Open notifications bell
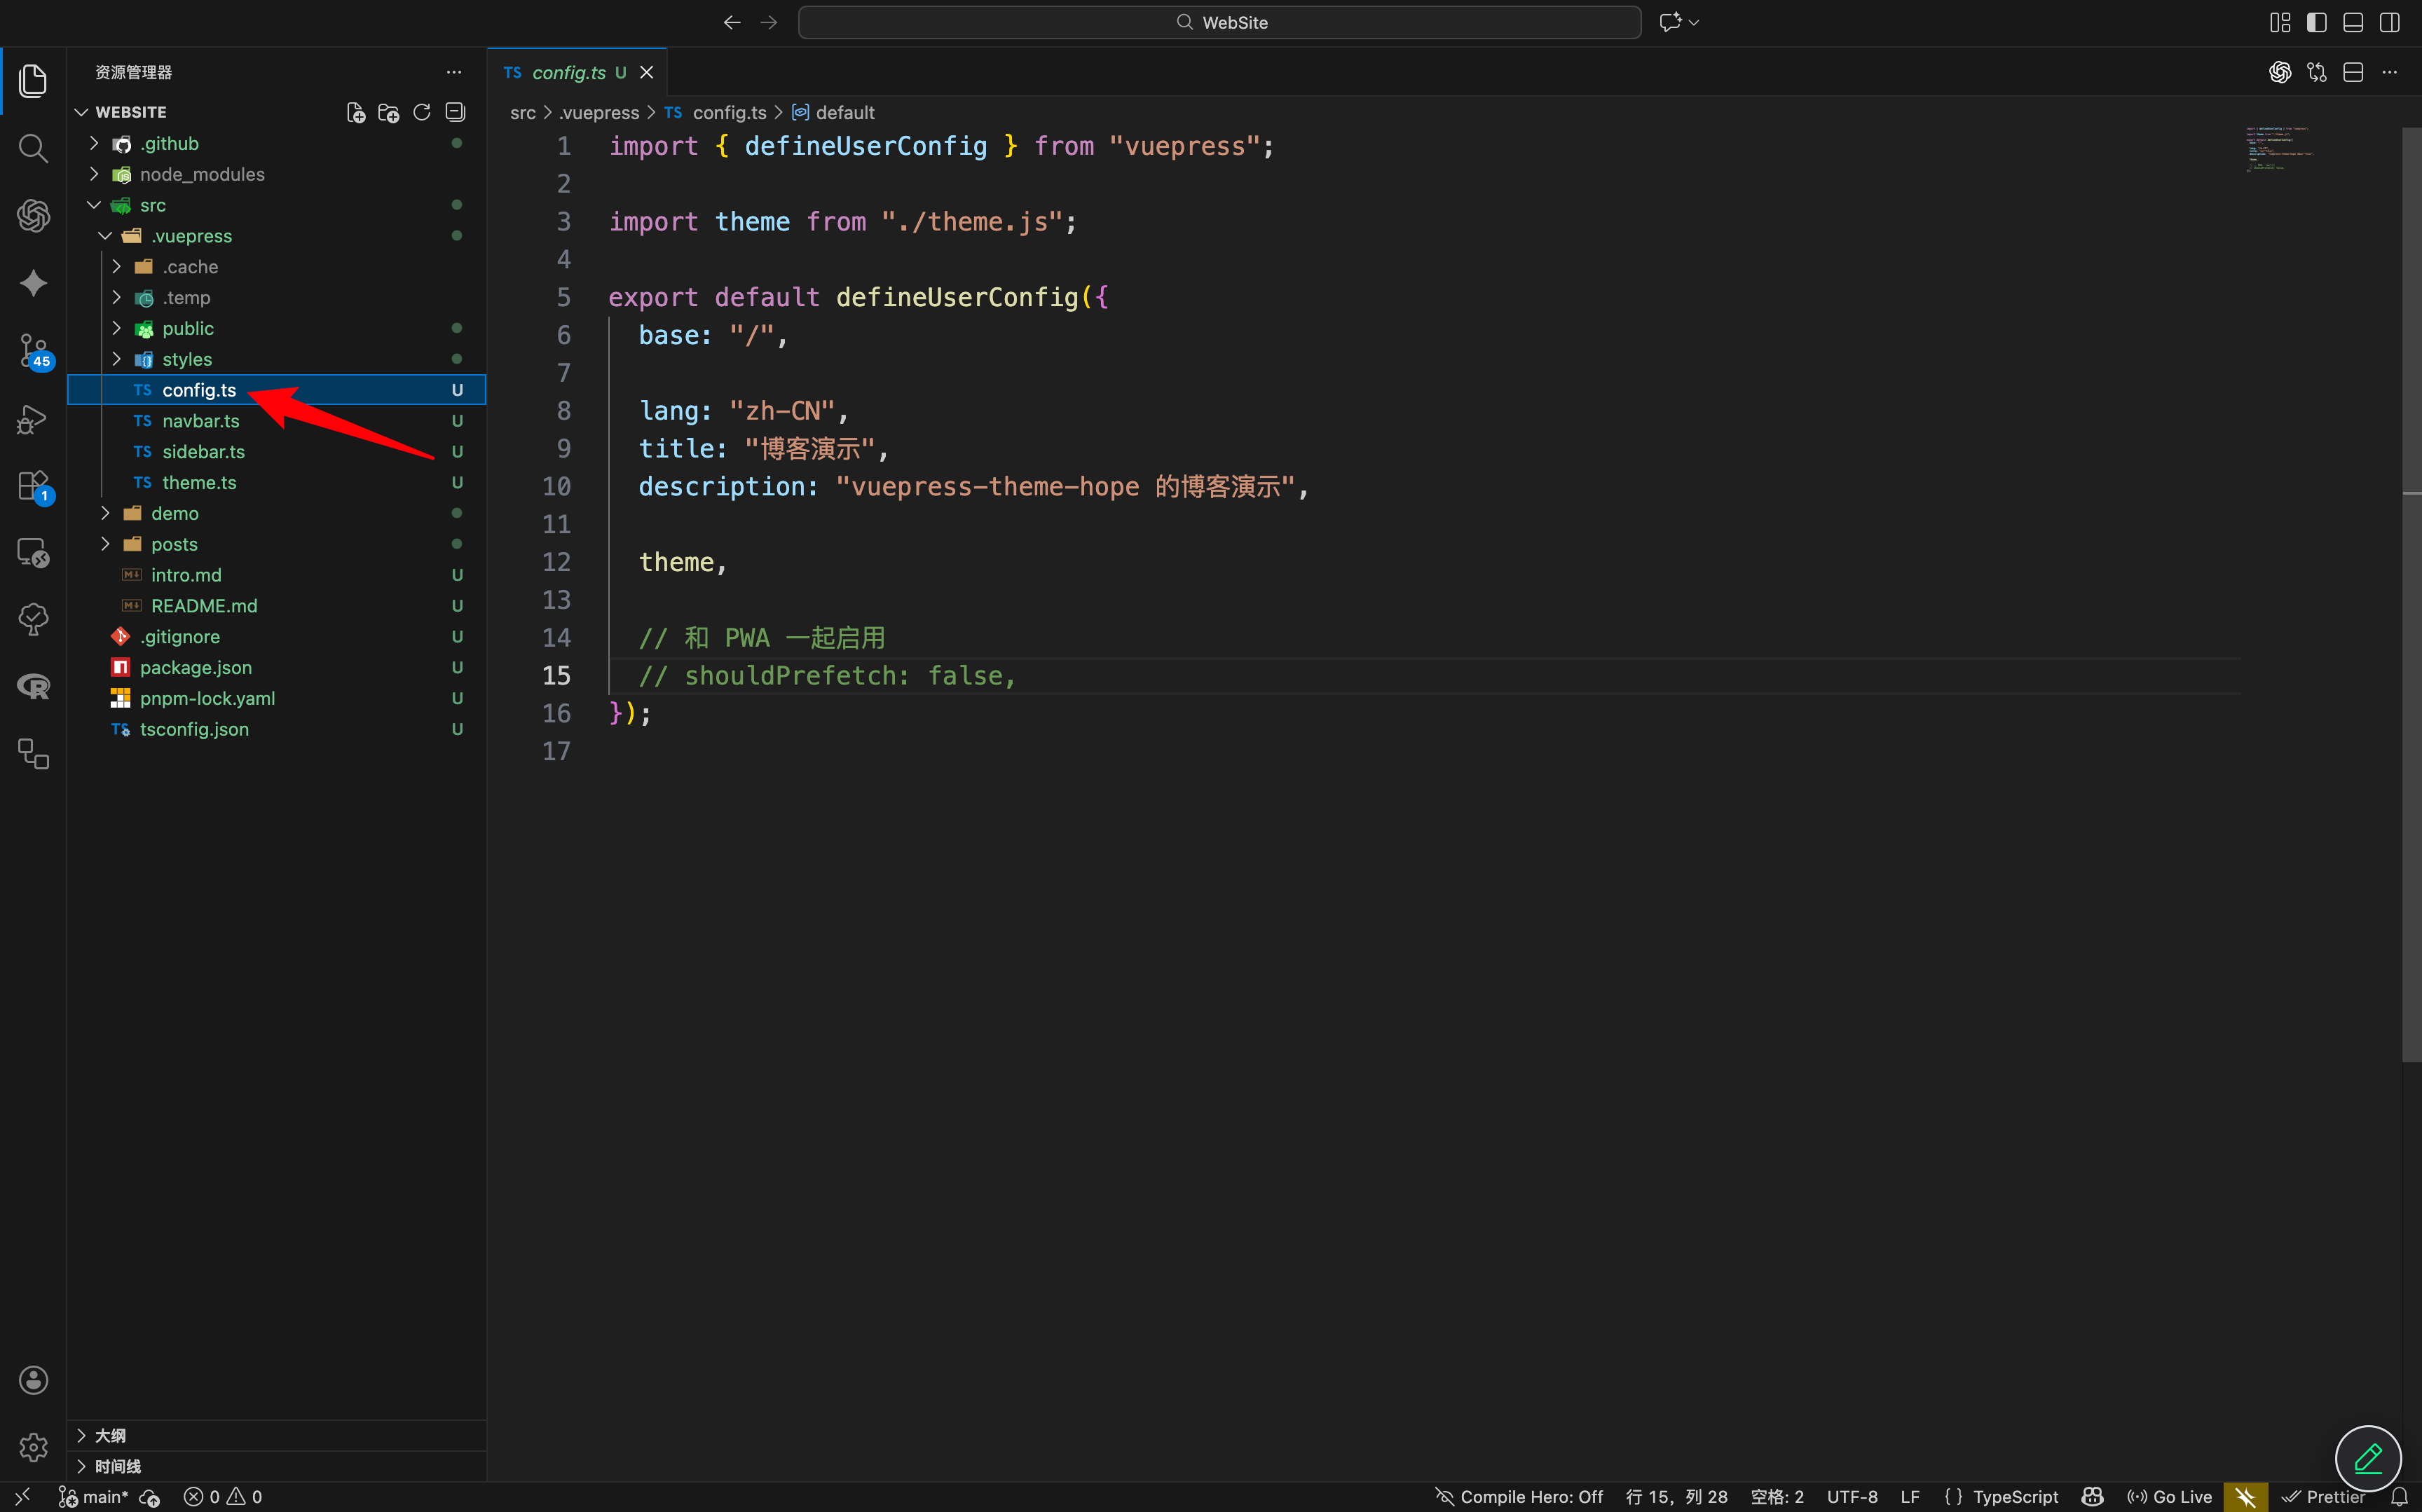The image size is (2422, 1512). coord(2399,1497)
